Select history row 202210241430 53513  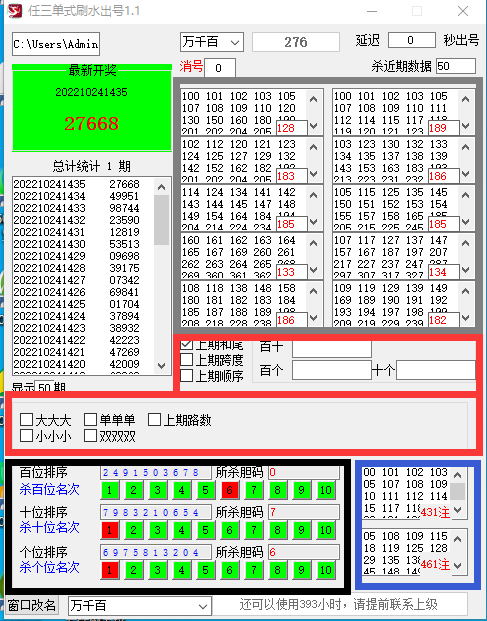click(x=76, y=244)
